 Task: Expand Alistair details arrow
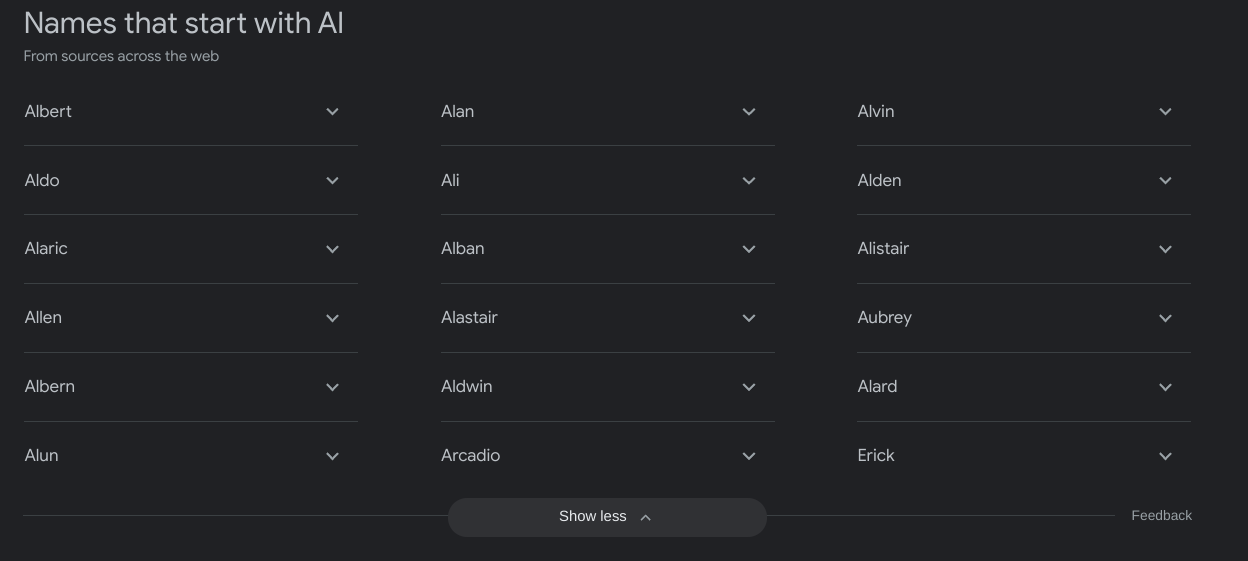1165,249
